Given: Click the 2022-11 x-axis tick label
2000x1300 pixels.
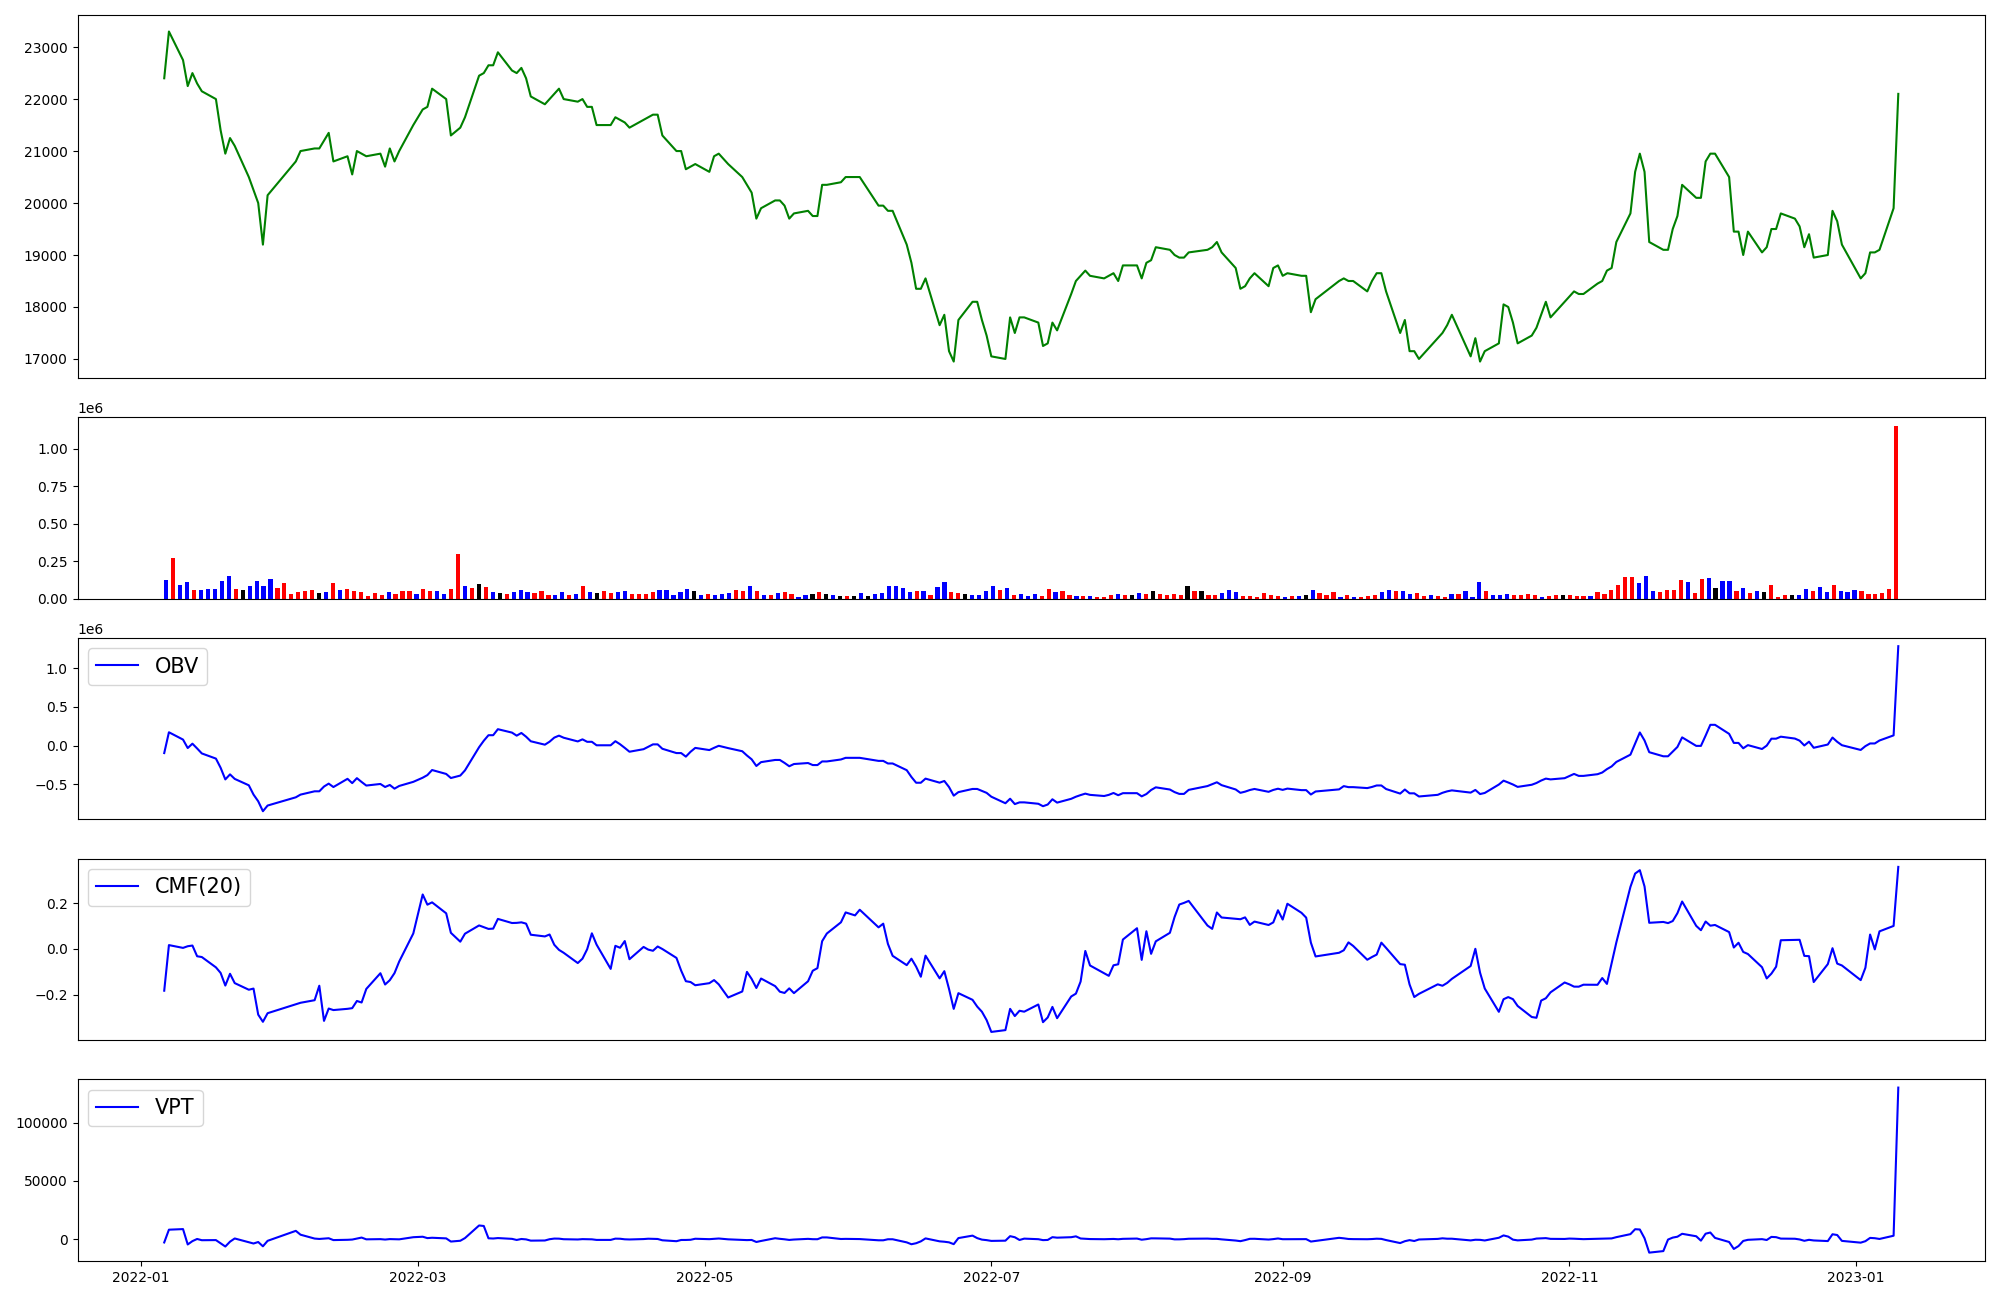Looking at the screenshot, I should pyautogui.click(x=1569, y=1277).
